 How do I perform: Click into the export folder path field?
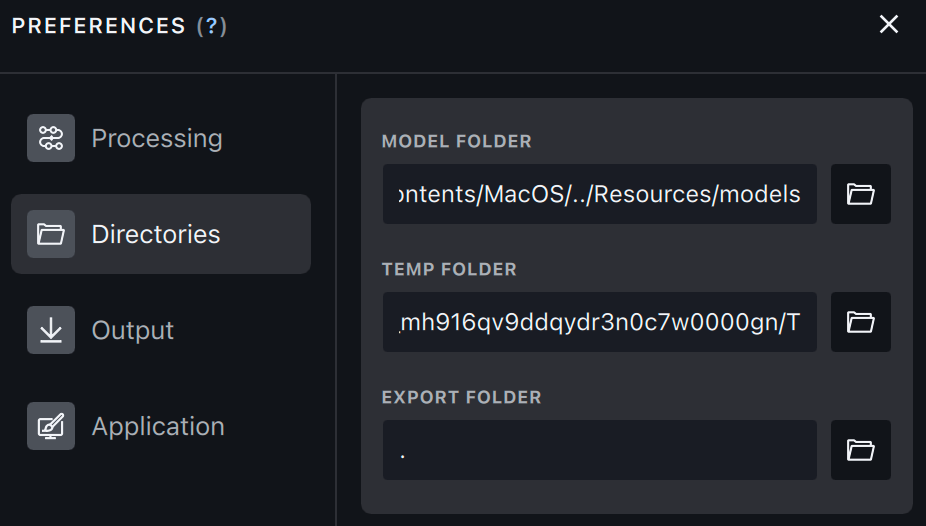click(600, 450)
